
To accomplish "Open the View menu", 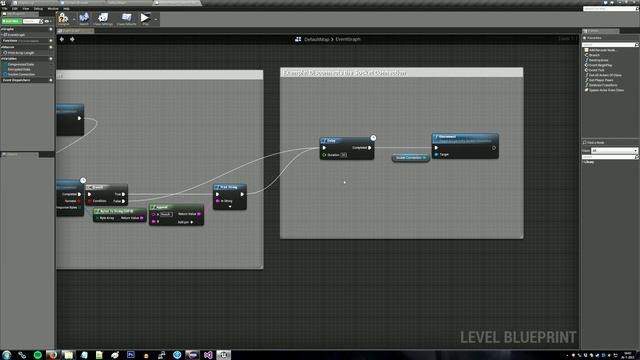I will pos(26,8).
